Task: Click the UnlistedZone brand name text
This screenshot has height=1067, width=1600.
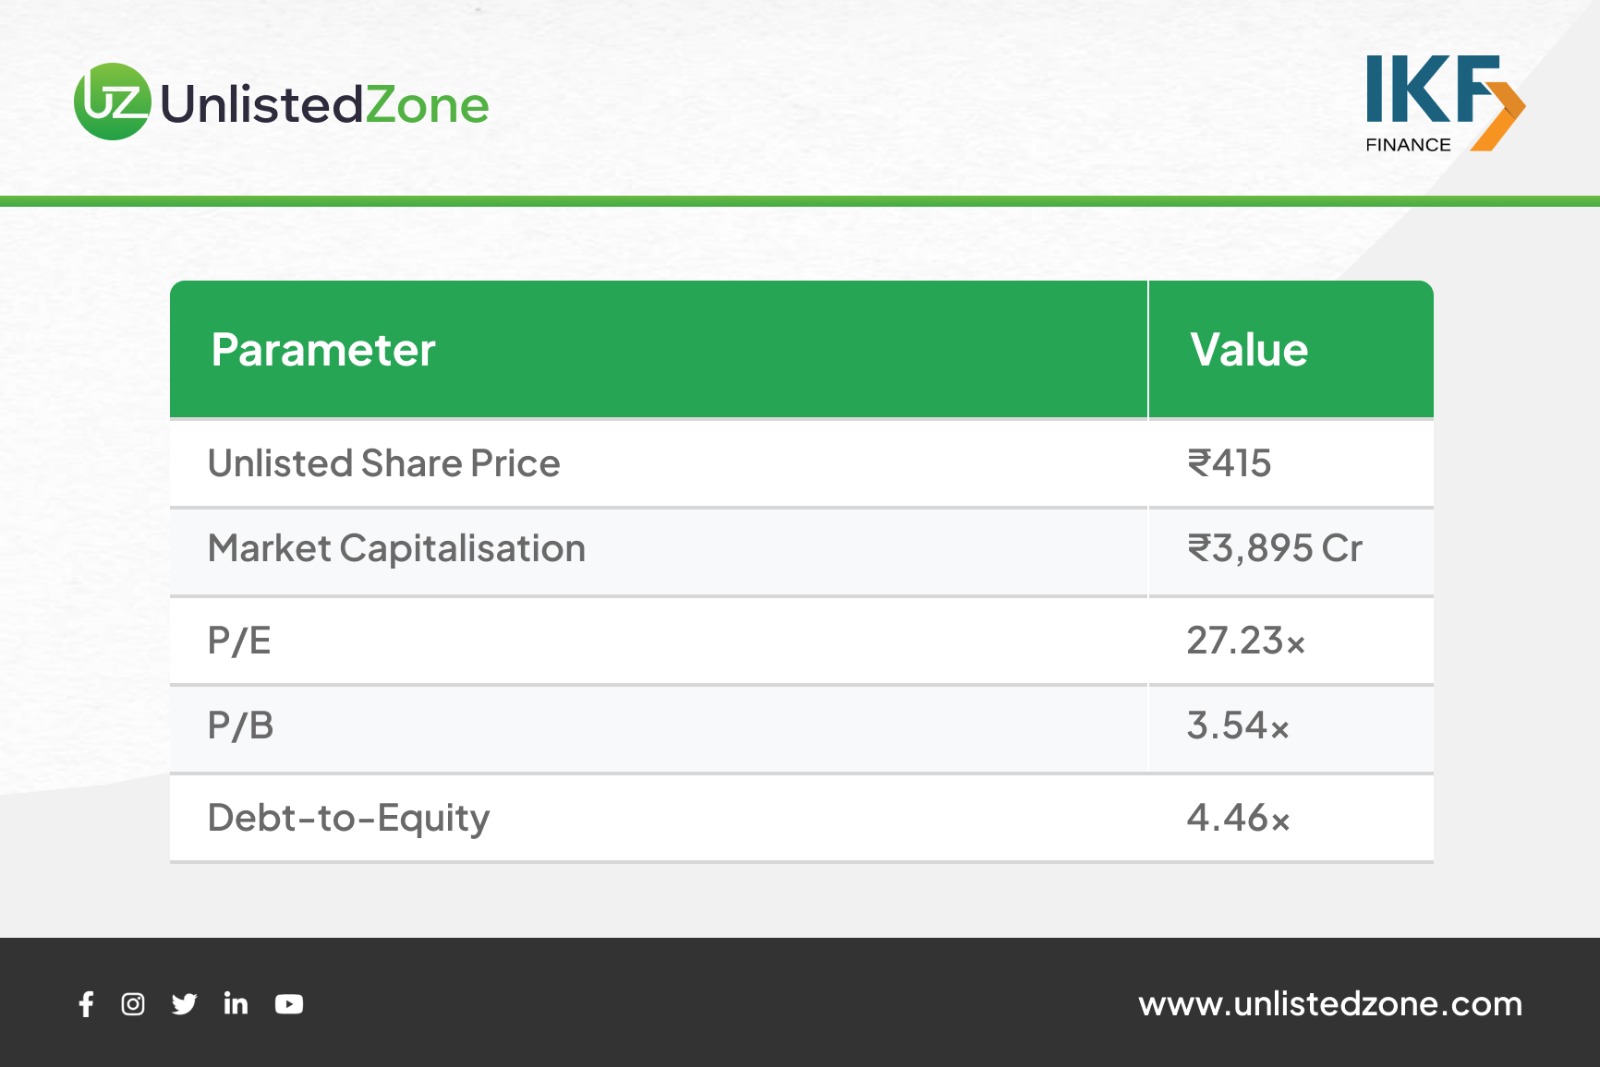Action: coord(325,105)
